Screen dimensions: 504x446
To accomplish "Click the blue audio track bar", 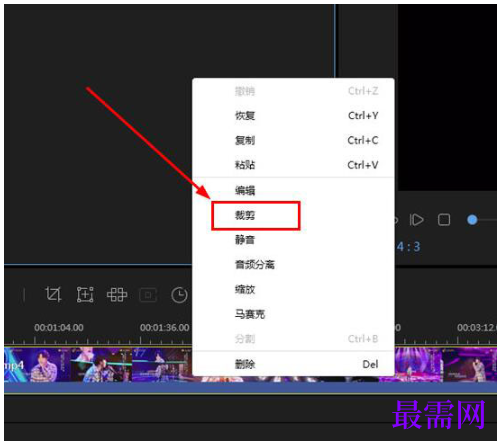I will tap(250, 388).
